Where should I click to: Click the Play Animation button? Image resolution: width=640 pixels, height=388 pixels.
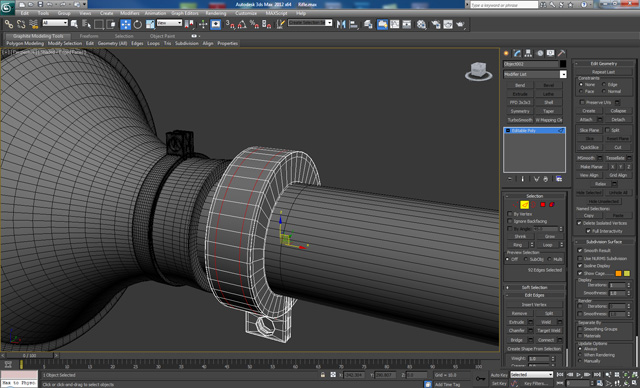coord(578,375)
